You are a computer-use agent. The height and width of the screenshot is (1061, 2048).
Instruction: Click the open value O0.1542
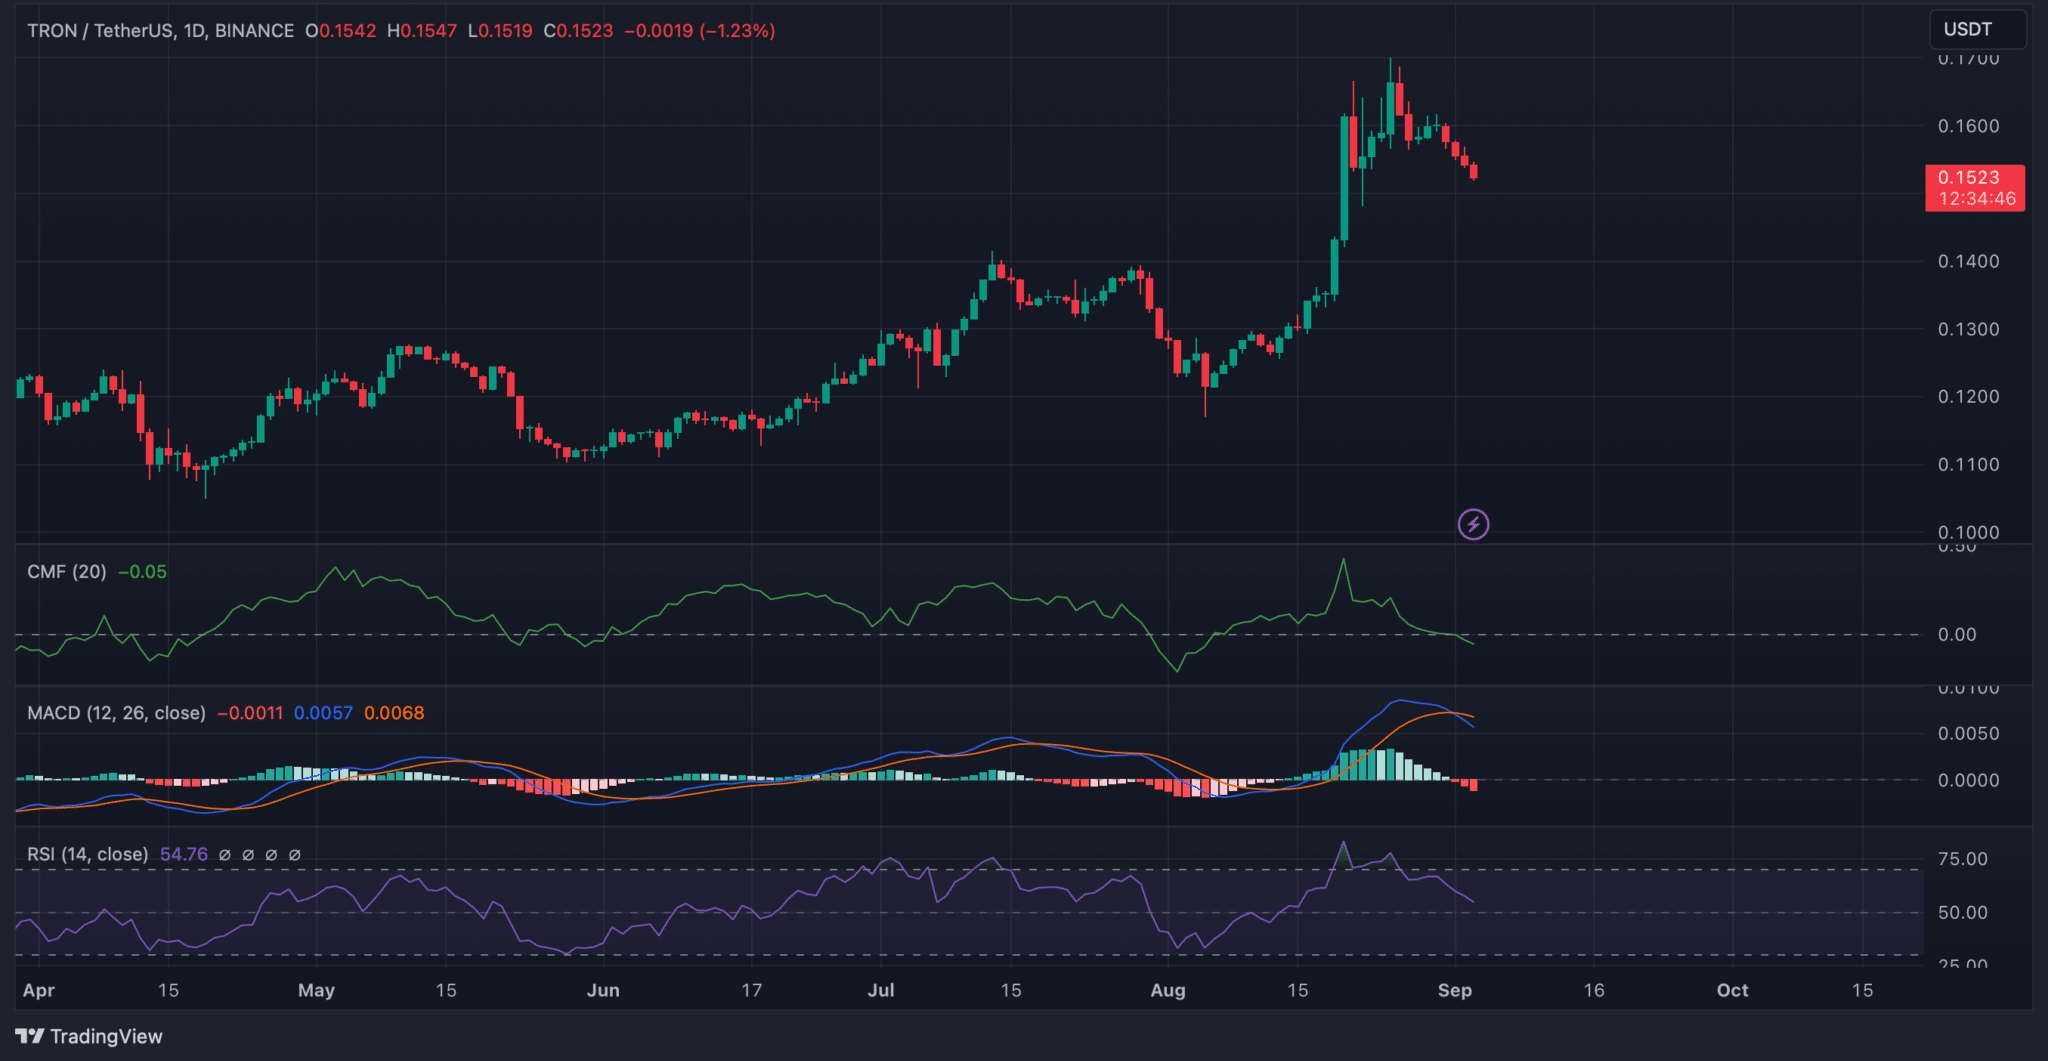(x=341, y=31)
